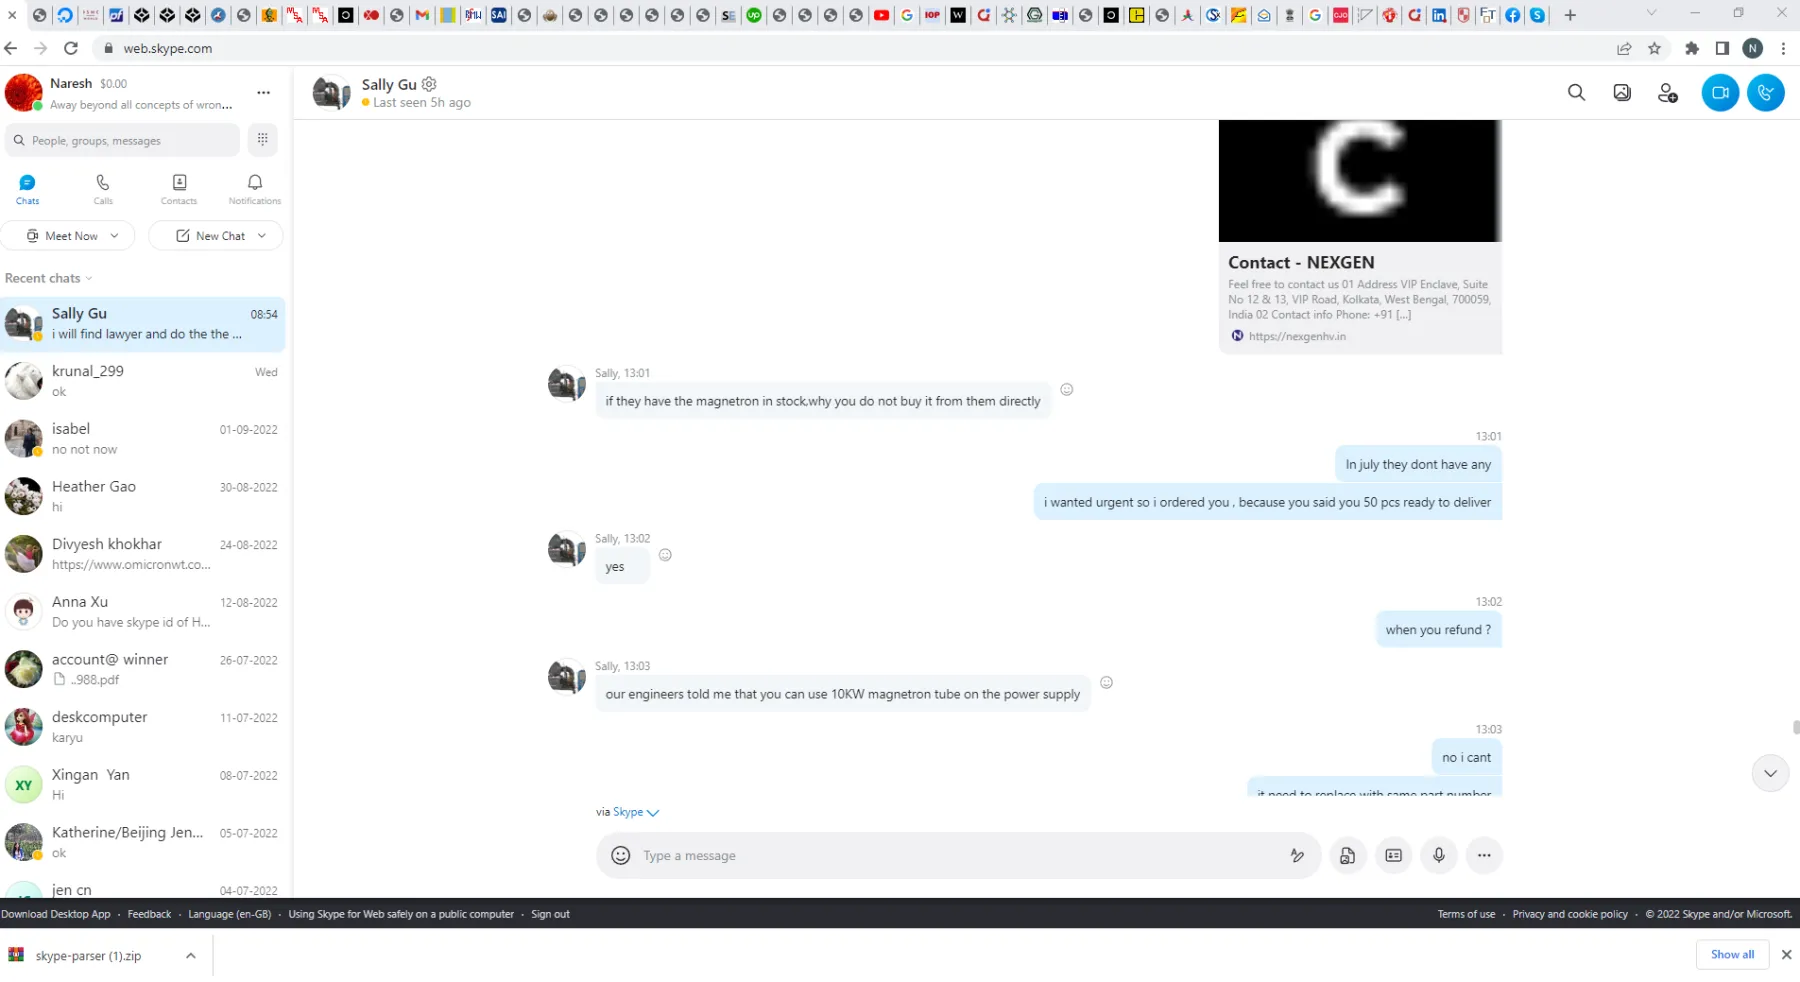Click the Sally Gu chat settings gear
Viewport: 1800px width, 982px height.
click(x=429, y=84)
